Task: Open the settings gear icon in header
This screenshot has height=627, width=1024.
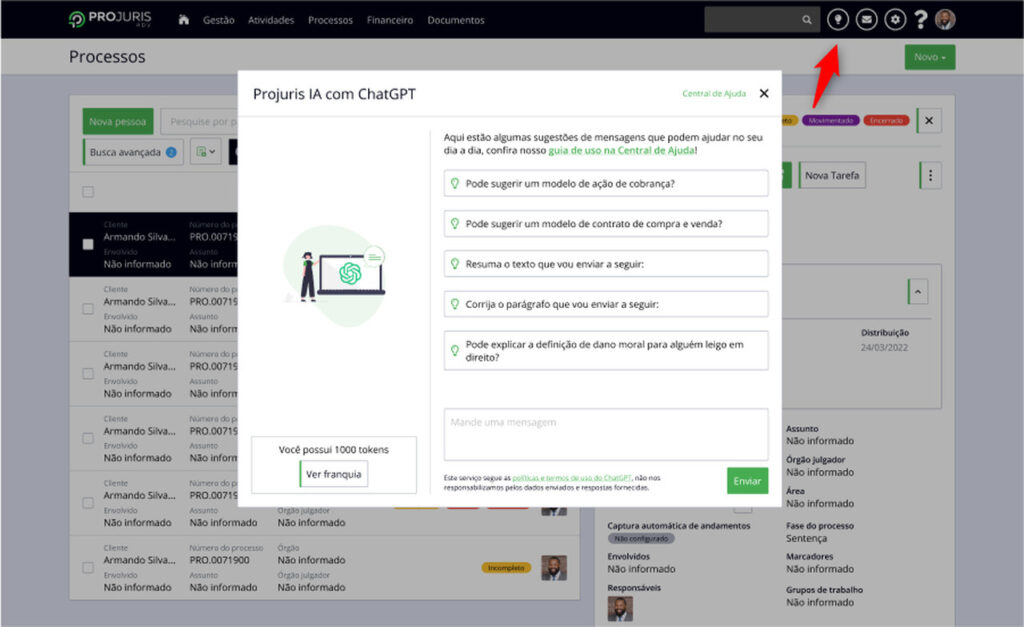Action: 895,19
